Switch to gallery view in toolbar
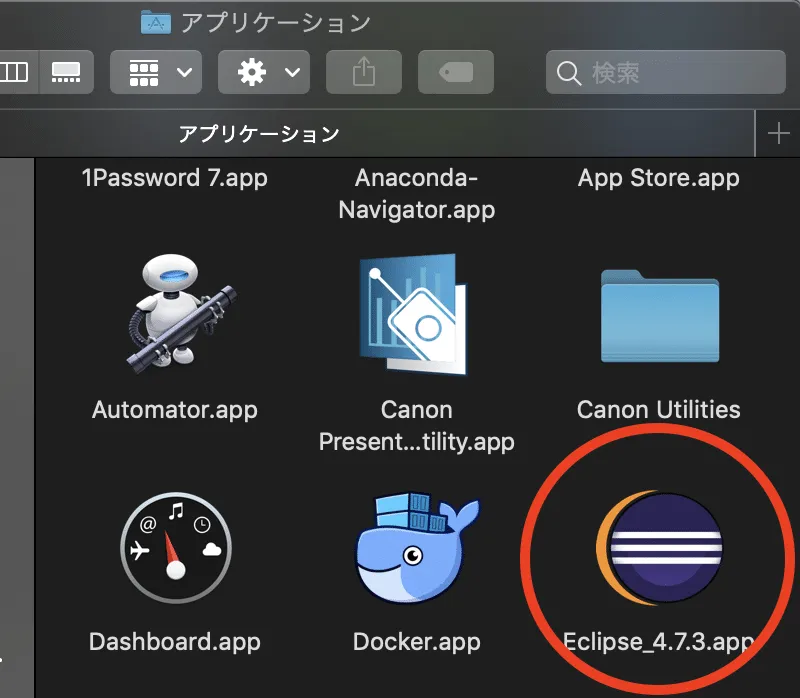Viewport: 800px width, 698px height. [x=66, y=72]
